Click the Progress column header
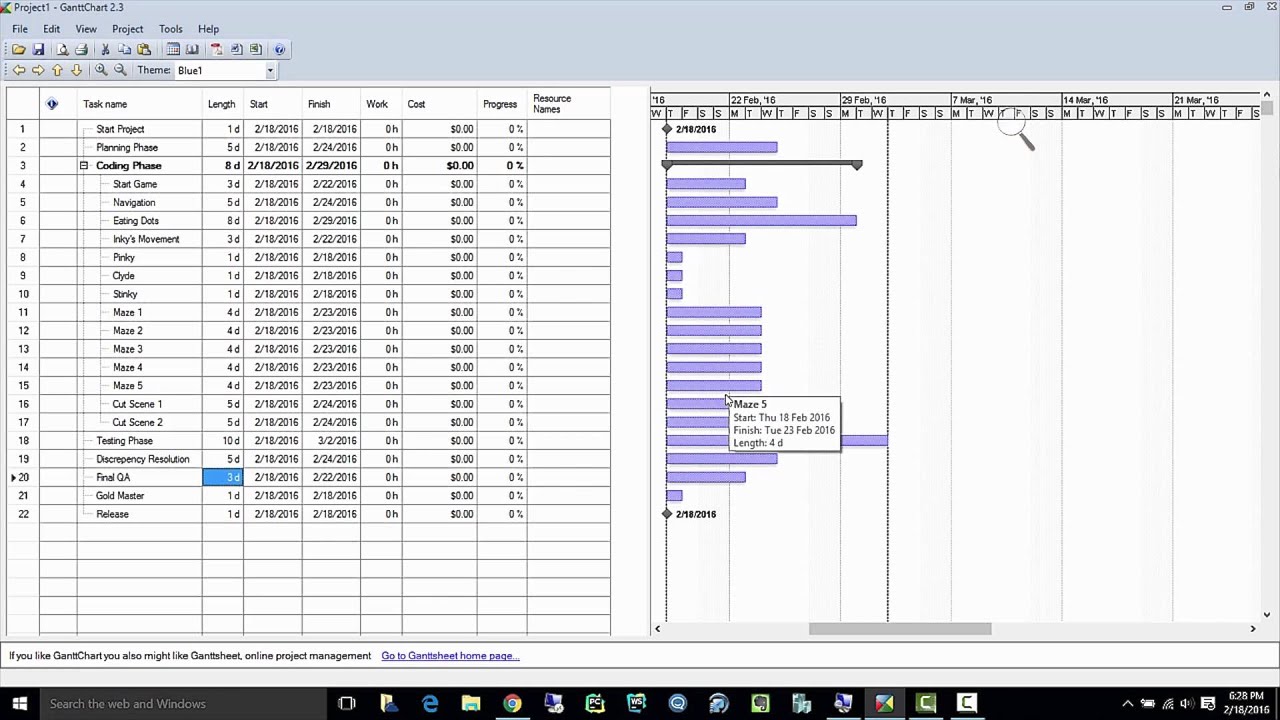This screenshot has width=1280, height=720. coord(500,104)
